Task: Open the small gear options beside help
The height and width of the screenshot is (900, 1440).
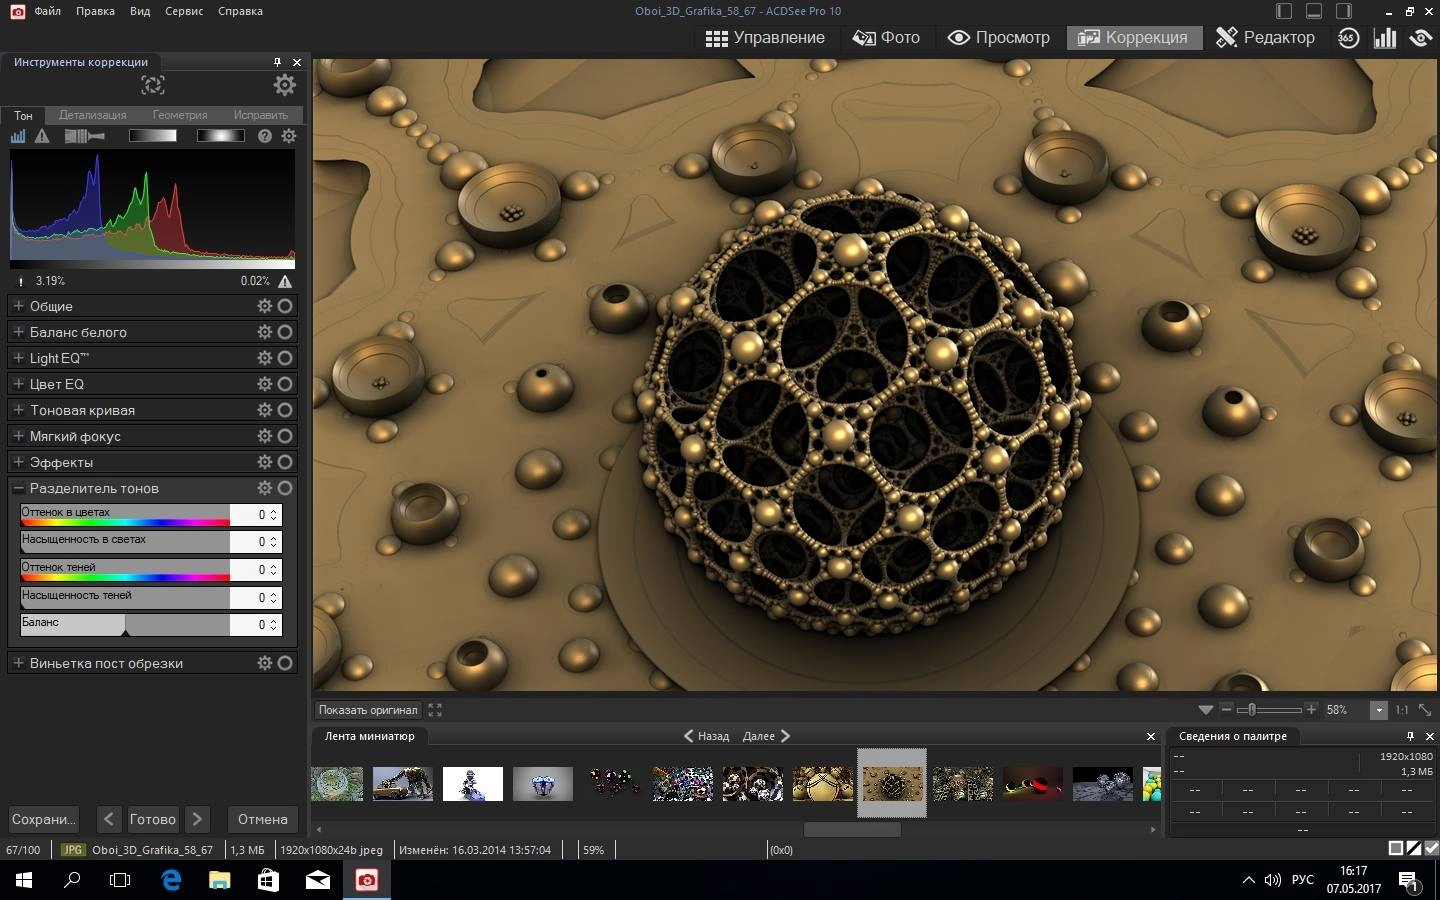Action: tap(289, 136)
